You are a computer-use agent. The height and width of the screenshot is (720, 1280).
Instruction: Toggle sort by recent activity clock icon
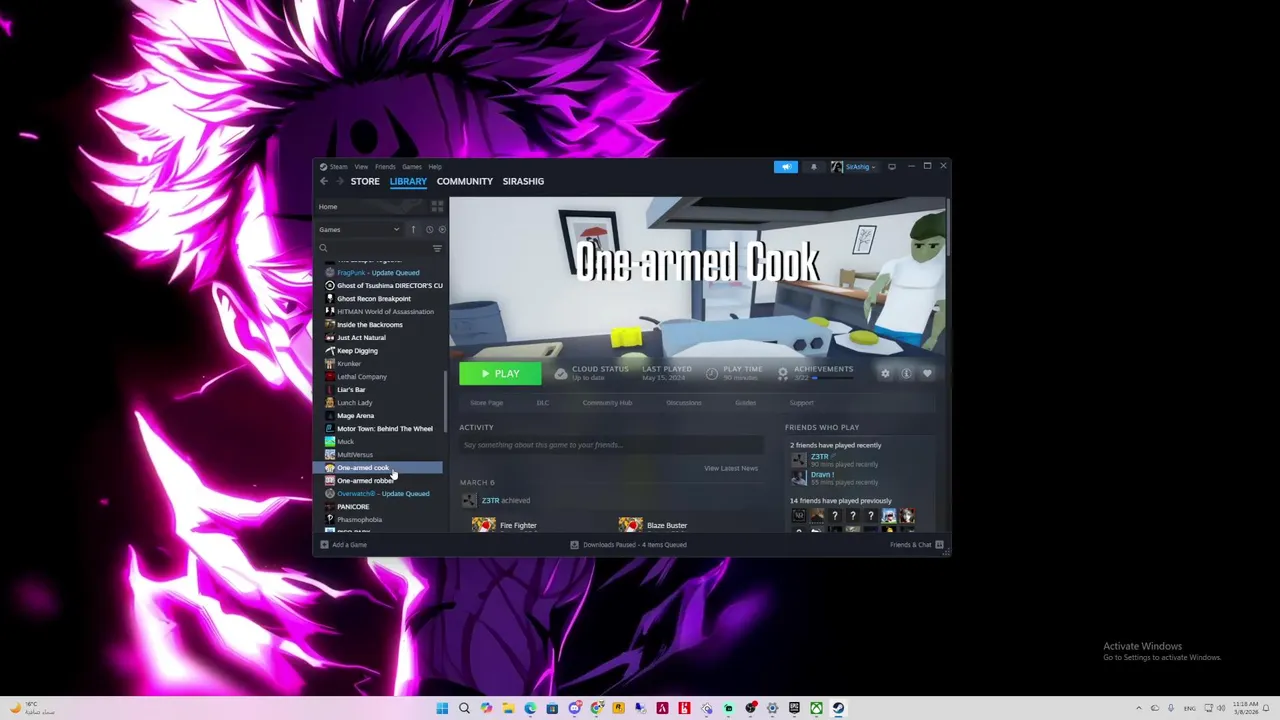click(429, 229)
